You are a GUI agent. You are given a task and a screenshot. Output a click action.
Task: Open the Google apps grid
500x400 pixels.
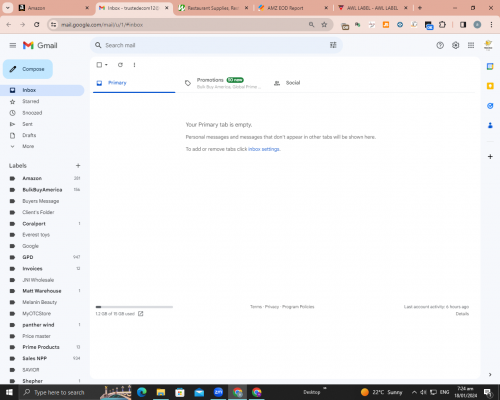point(471,45)
